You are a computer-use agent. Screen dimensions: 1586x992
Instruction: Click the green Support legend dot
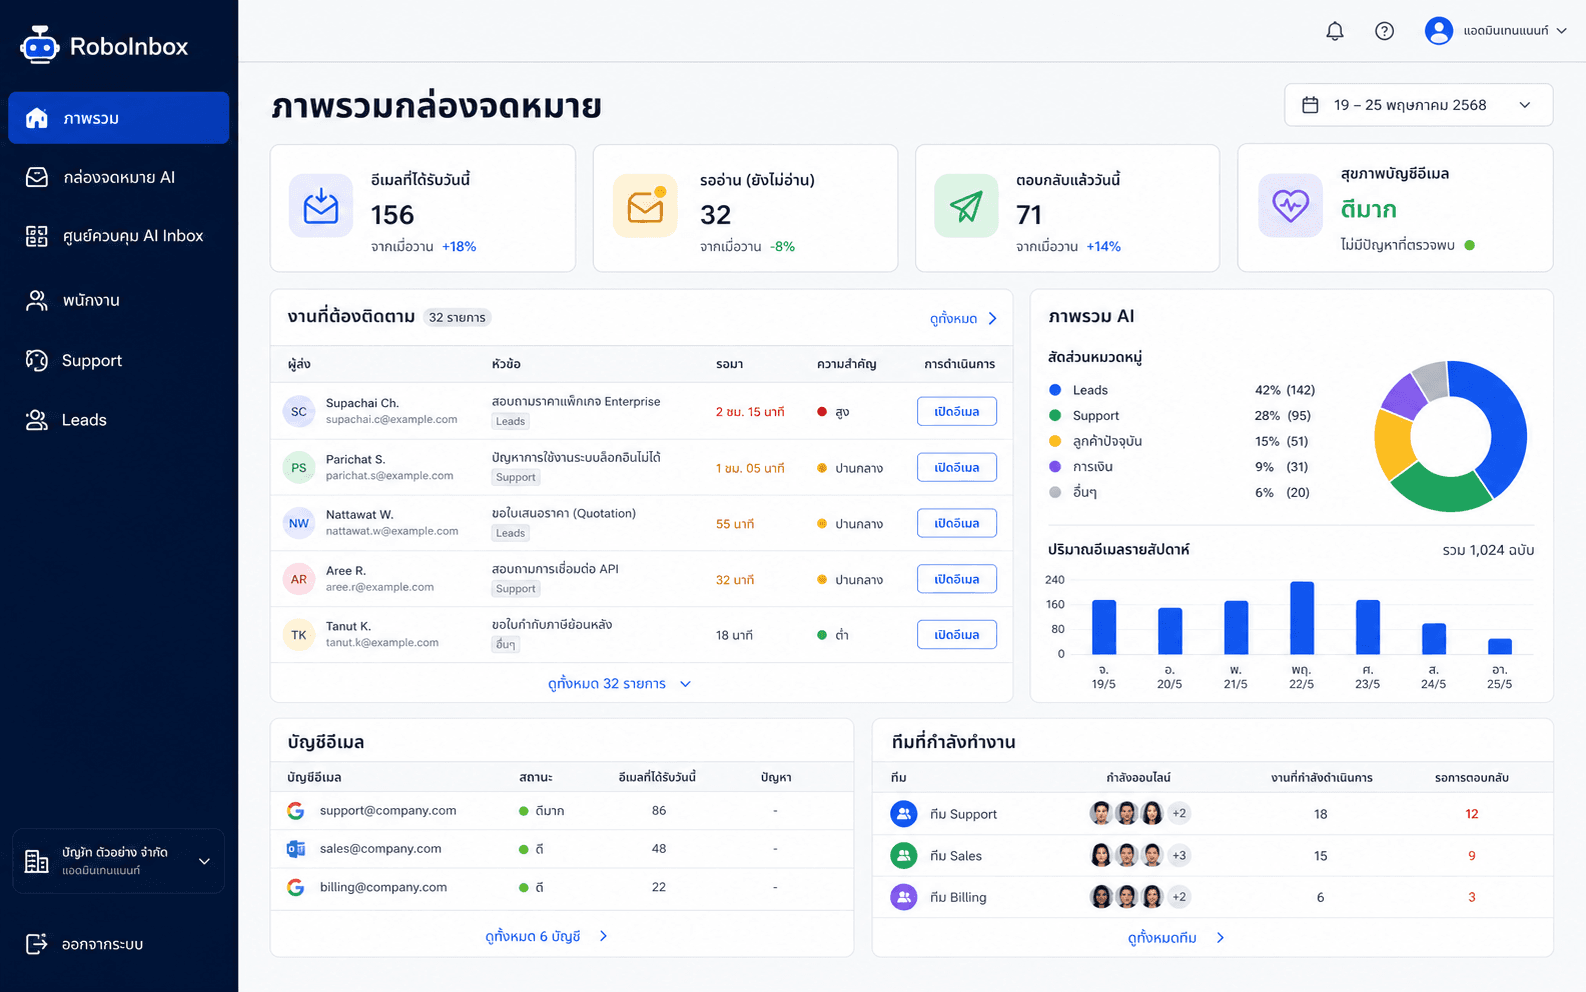pyautogui.click(x=1055, y=415)
